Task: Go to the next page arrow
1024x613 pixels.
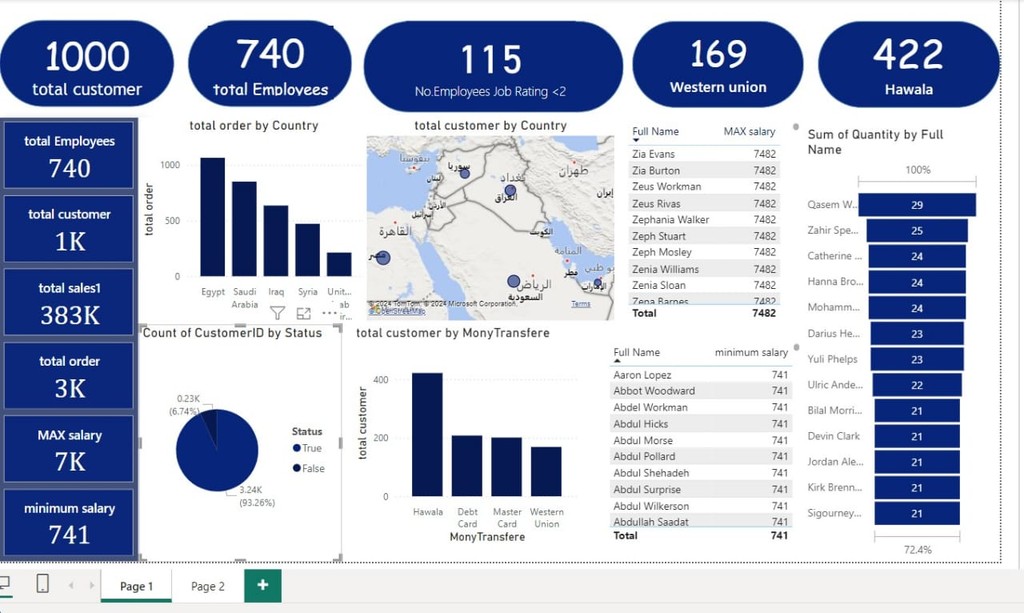Action: coord(91,586)
